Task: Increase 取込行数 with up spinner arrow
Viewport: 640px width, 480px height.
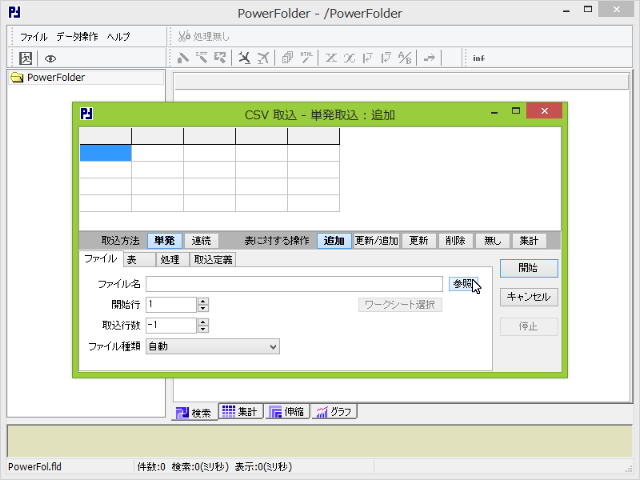Action: tap(203, 322)
